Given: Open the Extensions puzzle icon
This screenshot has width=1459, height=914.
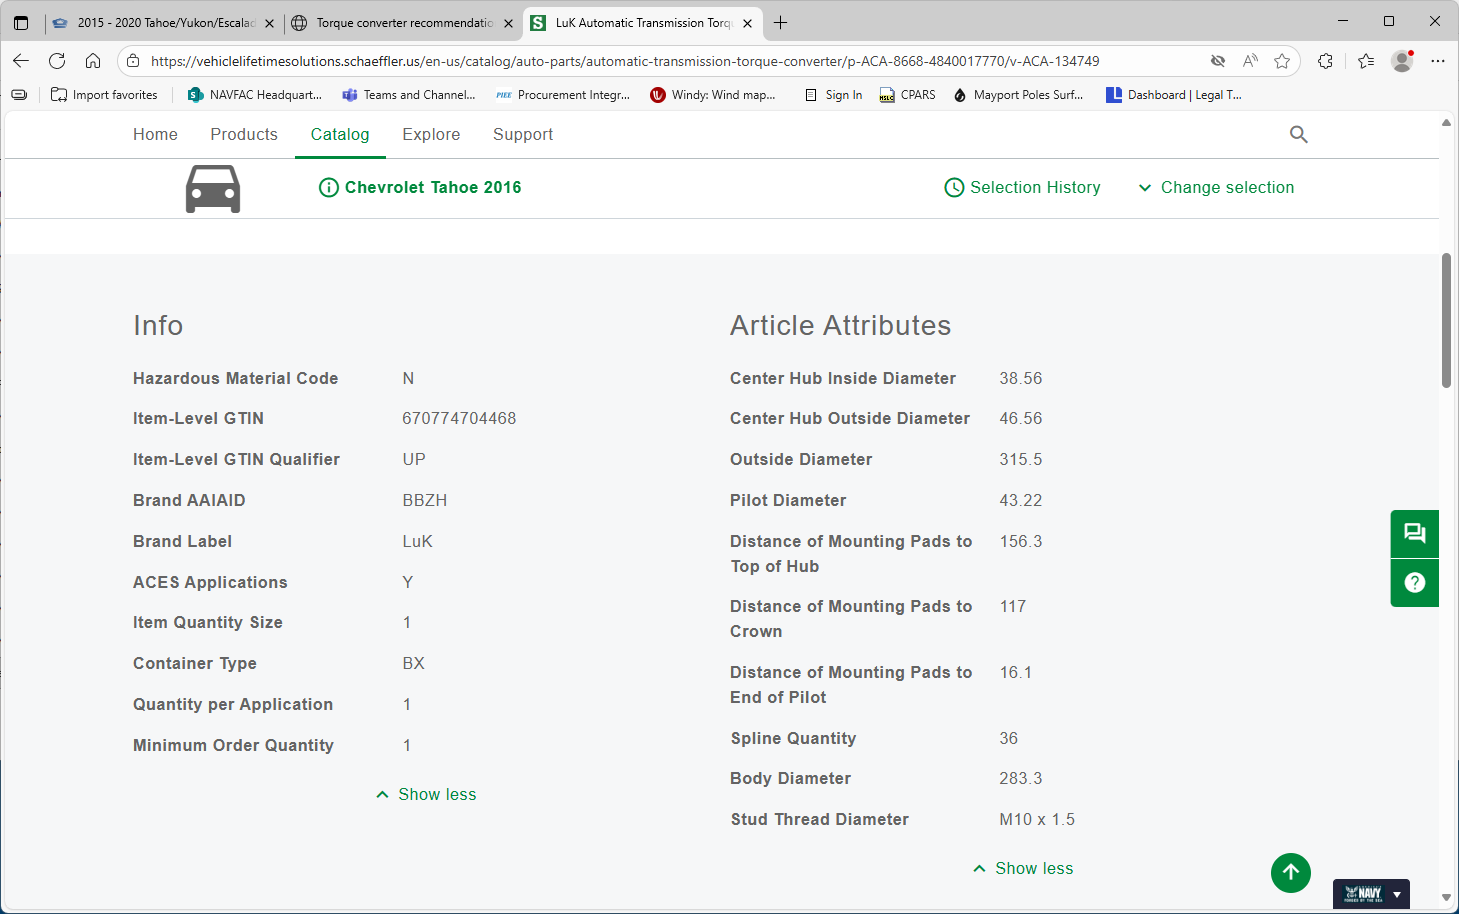Looking at the screenshot, I should [1326, 61].
